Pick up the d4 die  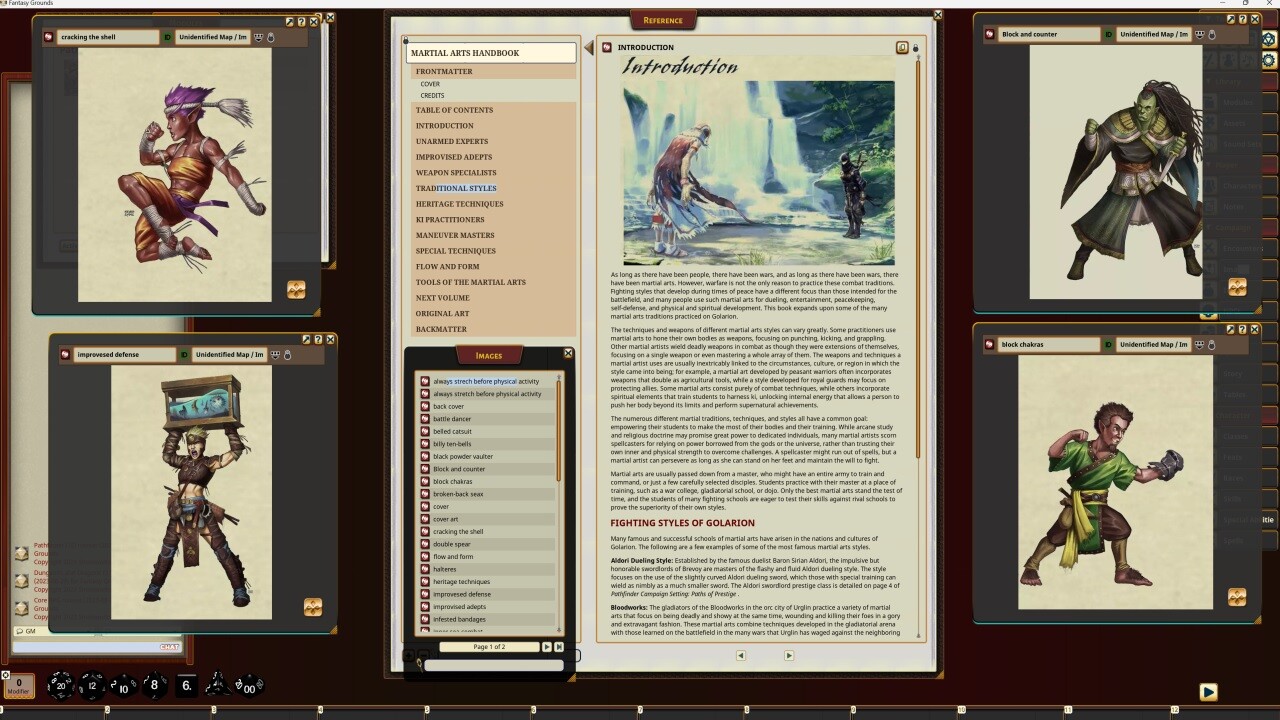[219, 687]
